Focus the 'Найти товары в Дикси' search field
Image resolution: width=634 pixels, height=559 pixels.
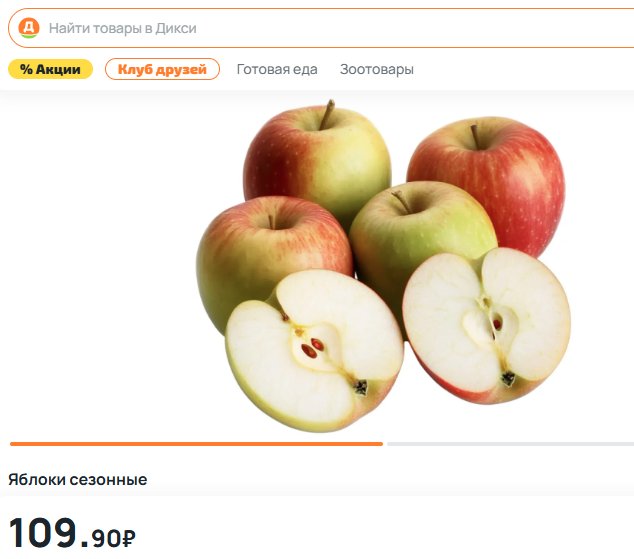(321, 28)
